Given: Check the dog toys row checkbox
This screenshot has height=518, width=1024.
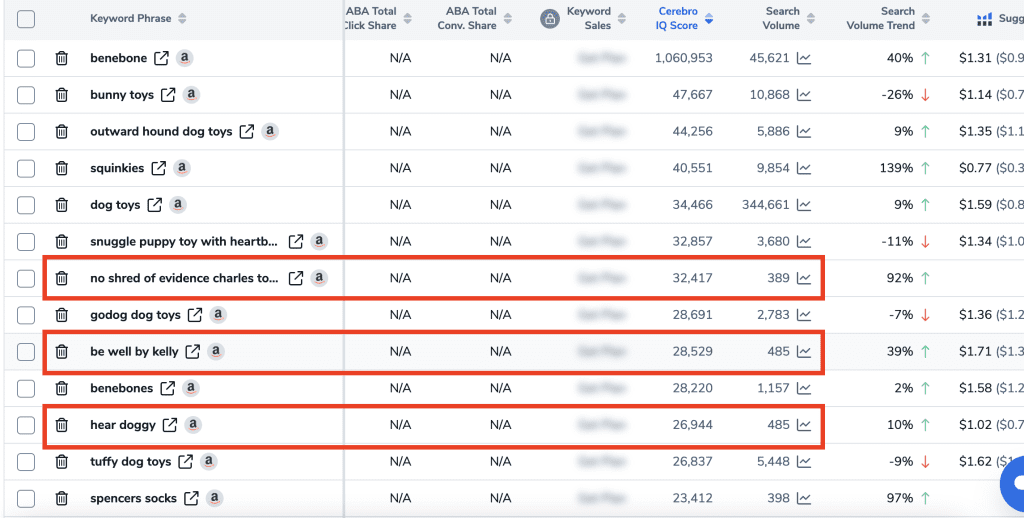Looking at the screenshot, I should pos(26,204).
